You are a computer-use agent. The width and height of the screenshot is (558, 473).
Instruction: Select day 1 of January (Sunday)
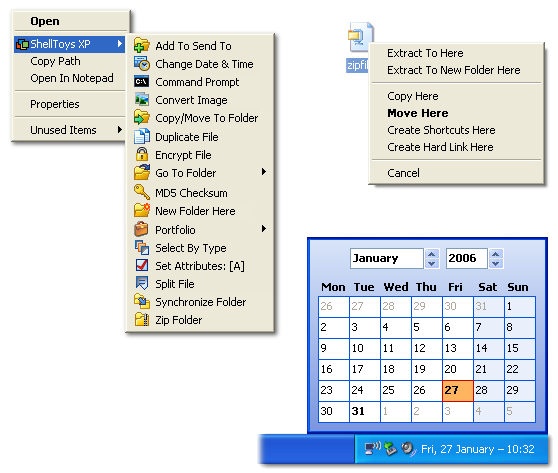click(x=520, y=307)
